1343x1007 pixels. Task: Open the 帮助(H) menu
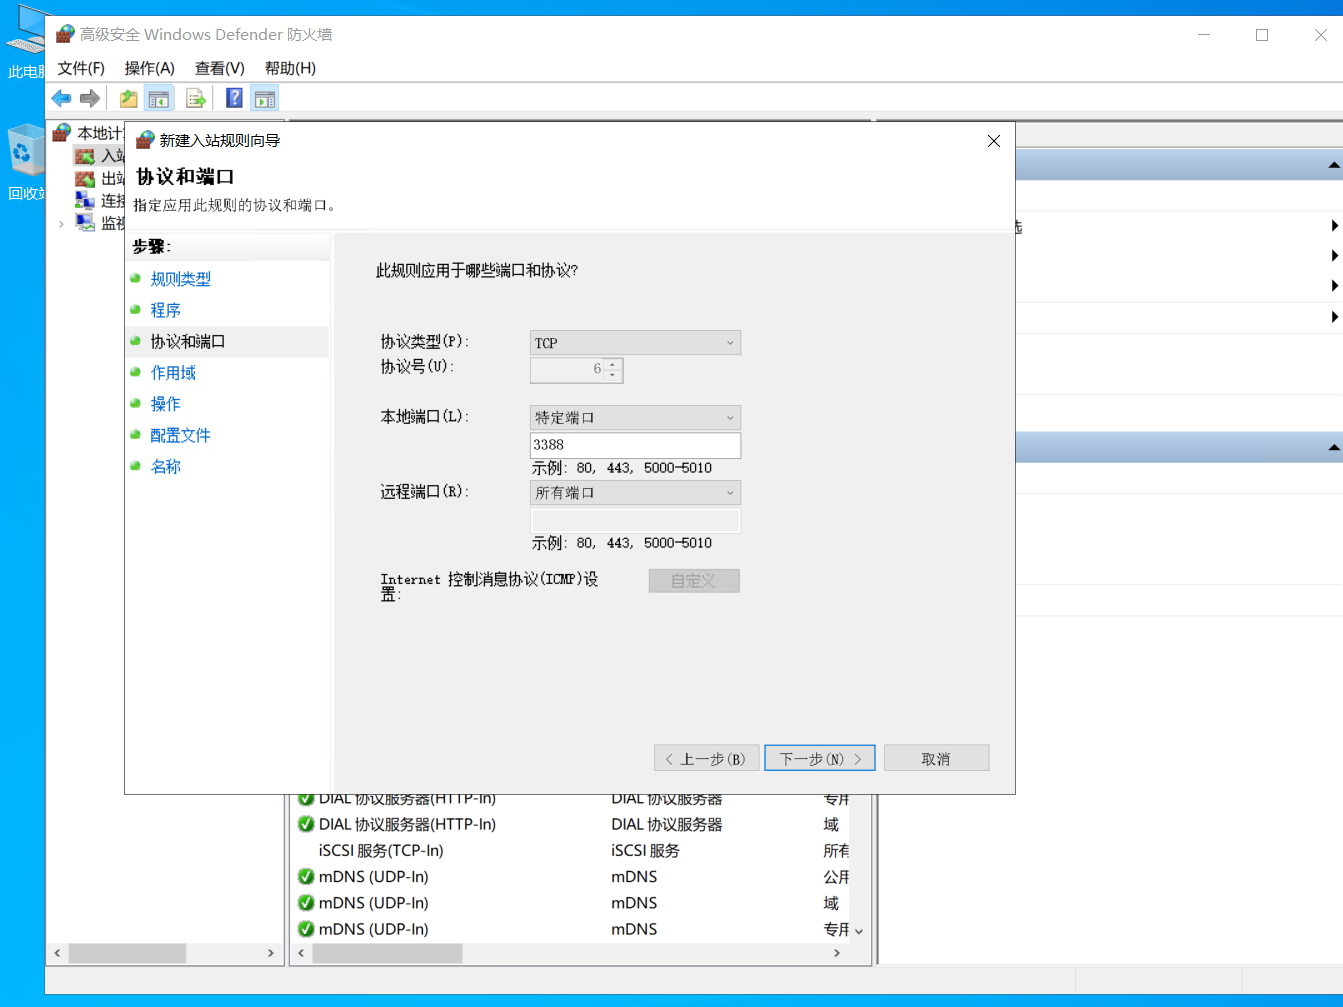[290, 68]
